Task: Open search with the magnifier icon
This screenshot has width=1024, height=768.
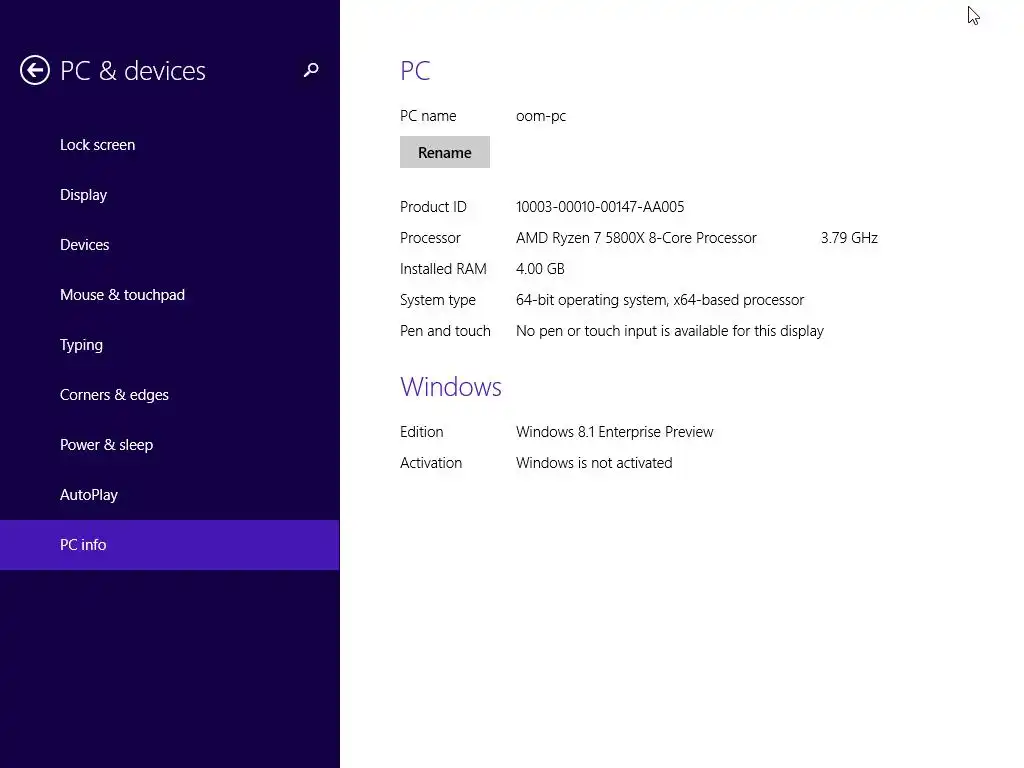Action: [x=311, y=70]
